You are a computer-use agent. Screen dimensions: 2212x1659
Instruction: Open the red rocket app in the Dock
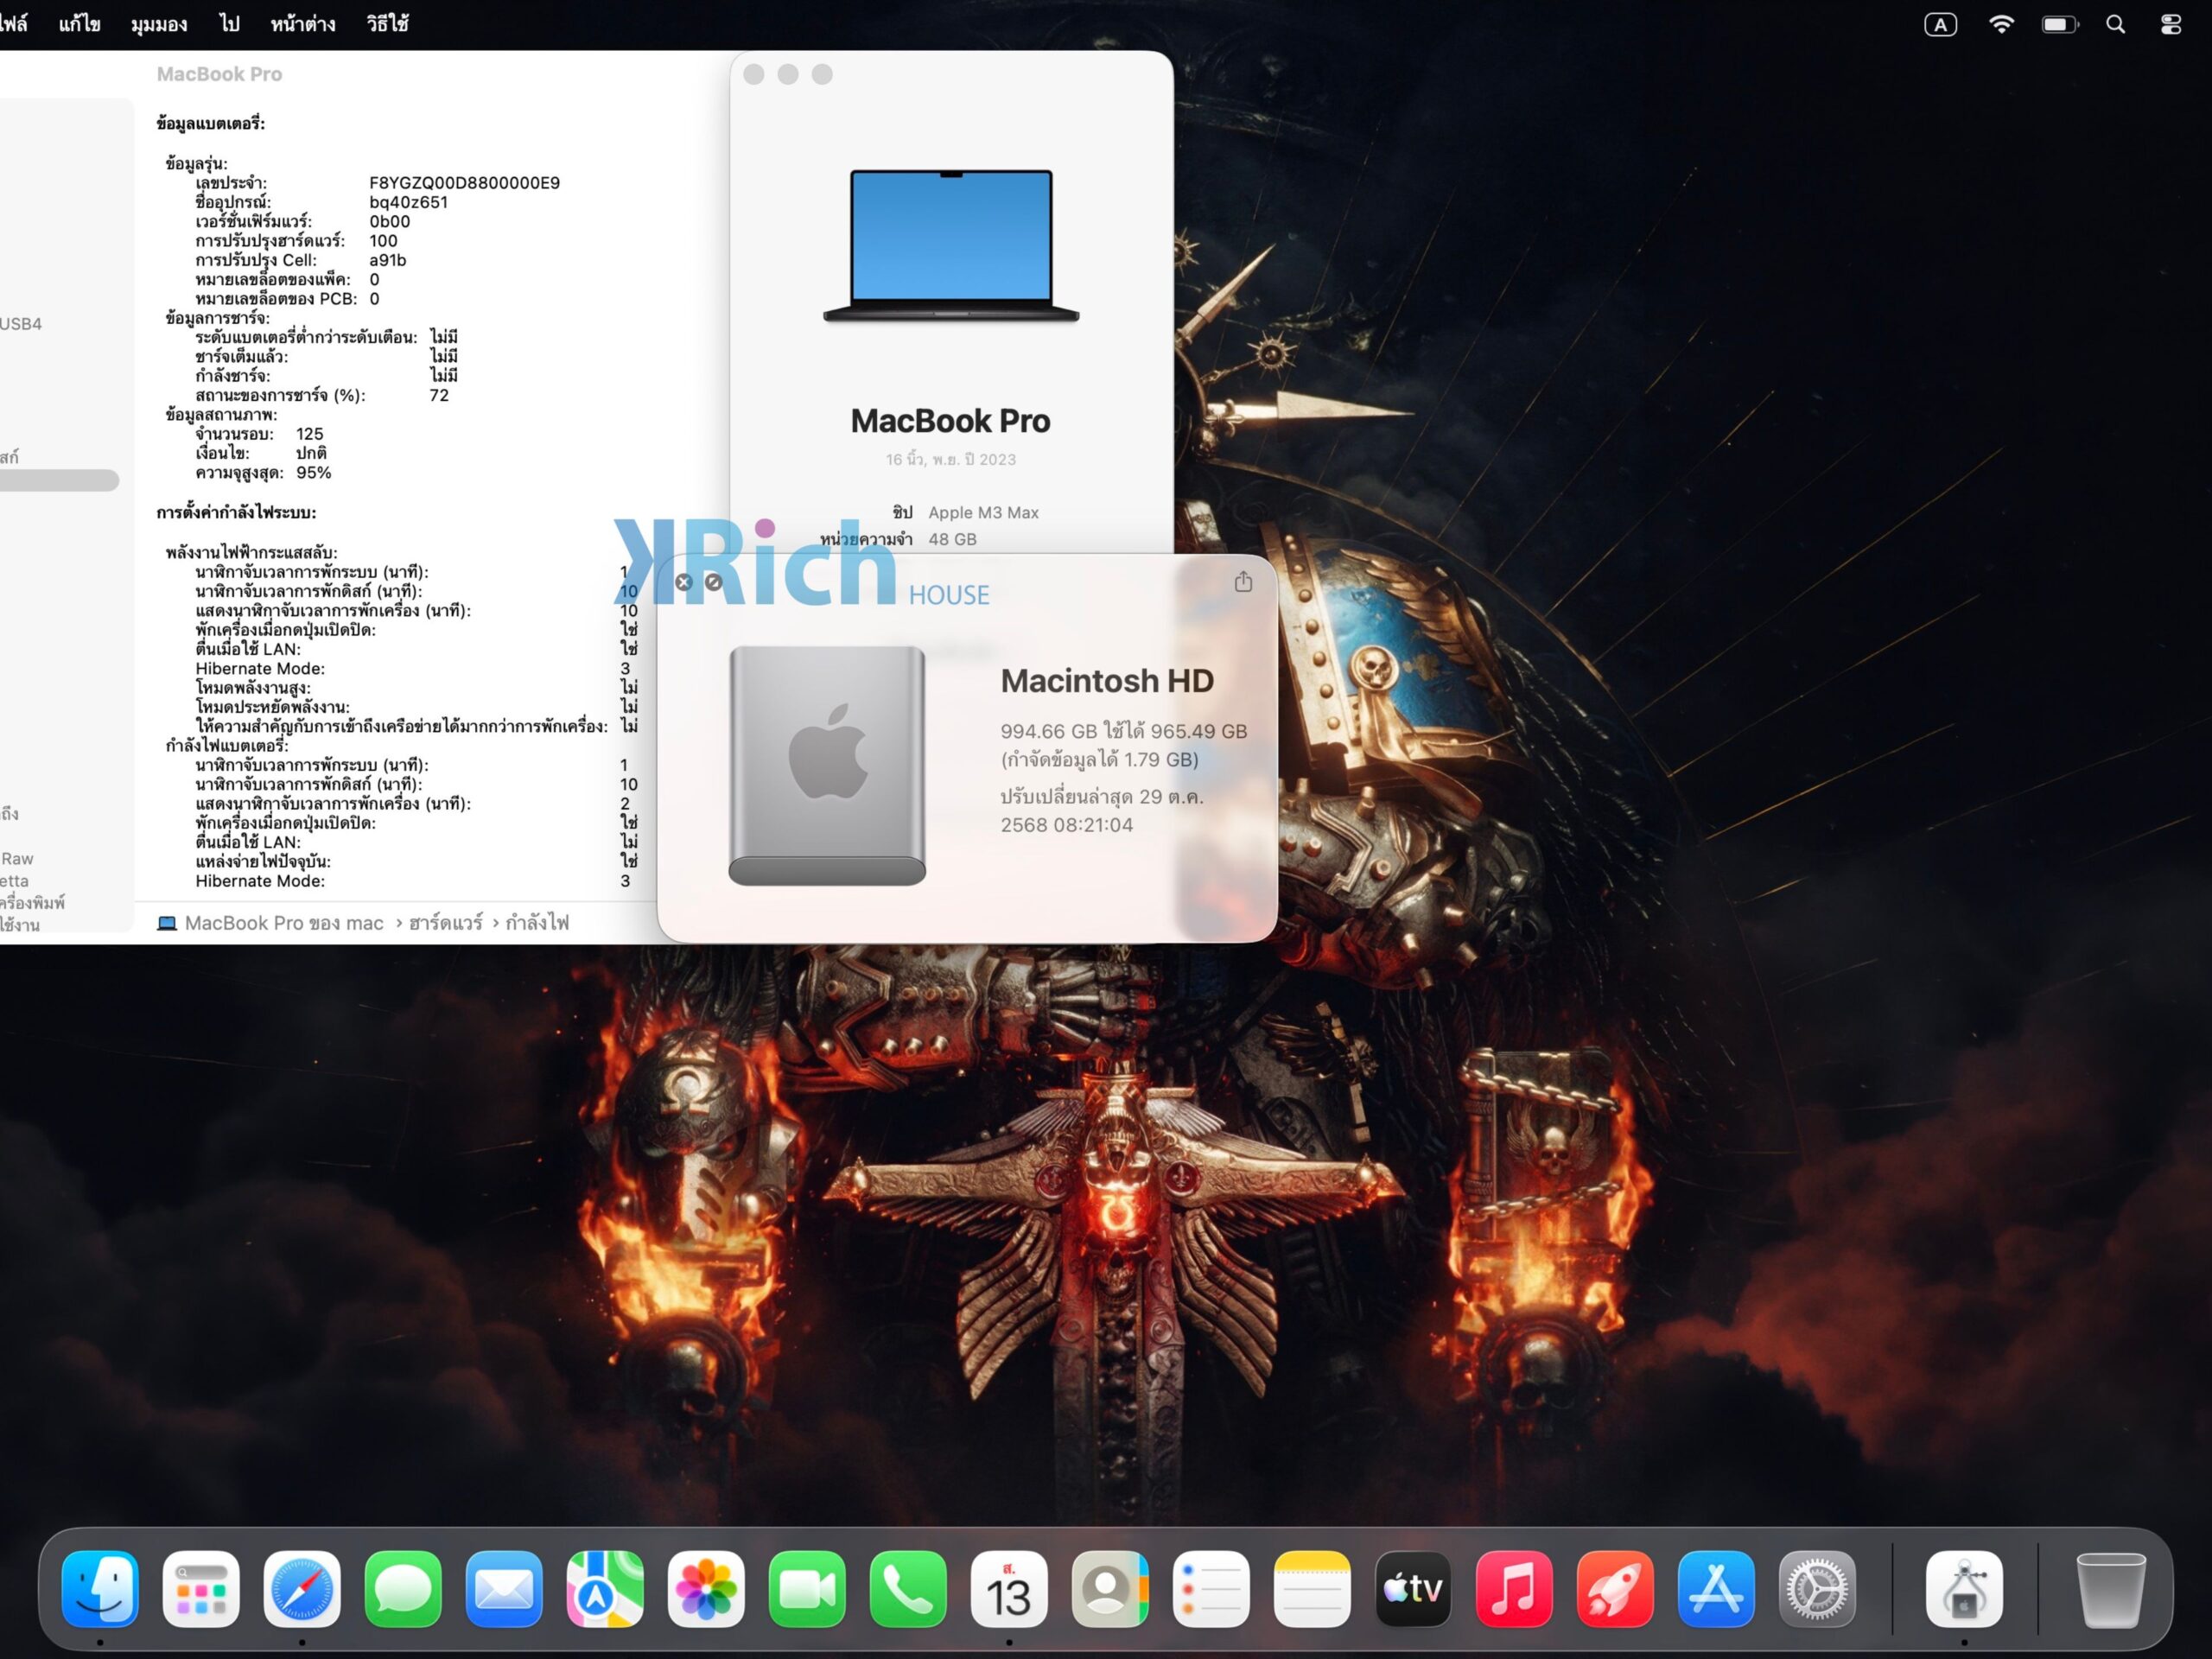(x=1615, y=1588)
